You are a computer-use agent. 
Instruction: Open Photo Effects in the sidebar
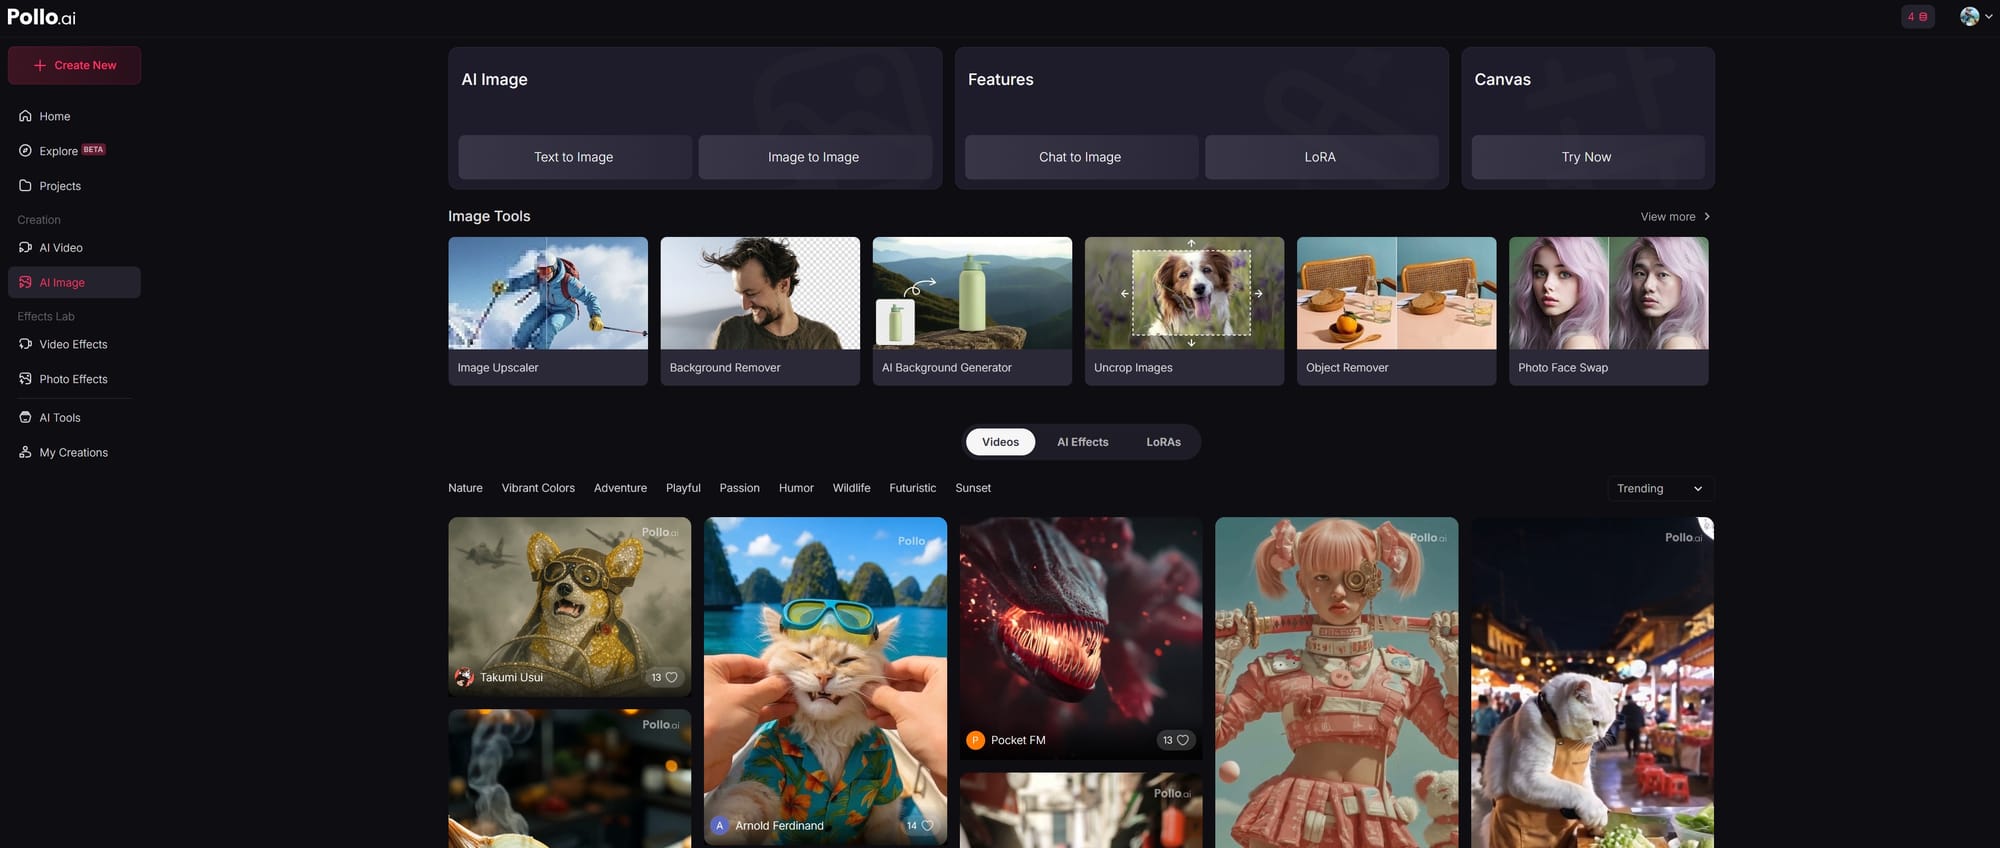pos(74,379)
